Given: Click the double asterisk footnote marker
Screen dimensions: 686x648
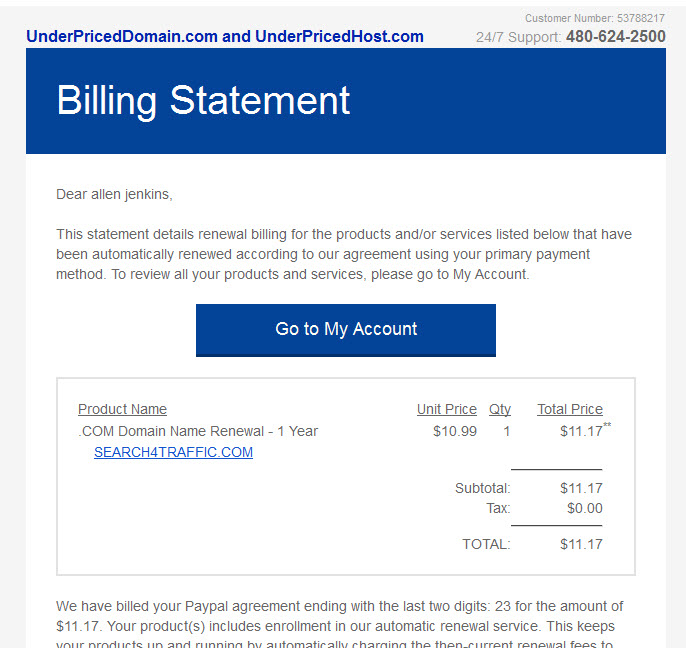Looking at the screenshot, I should tap(607, 424).
